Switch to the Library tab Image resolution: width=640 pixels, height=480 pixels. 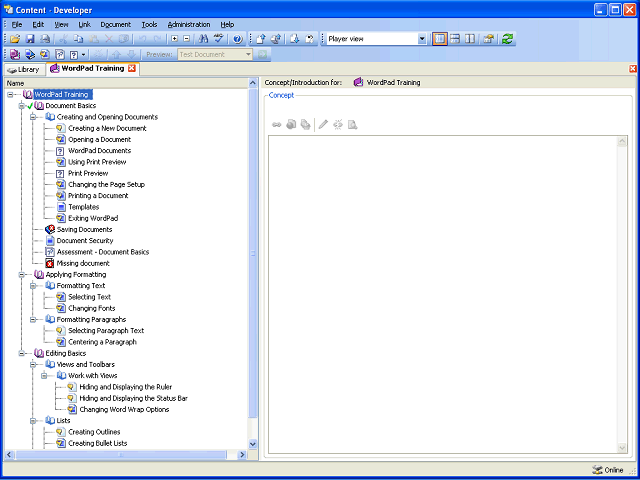24,69
